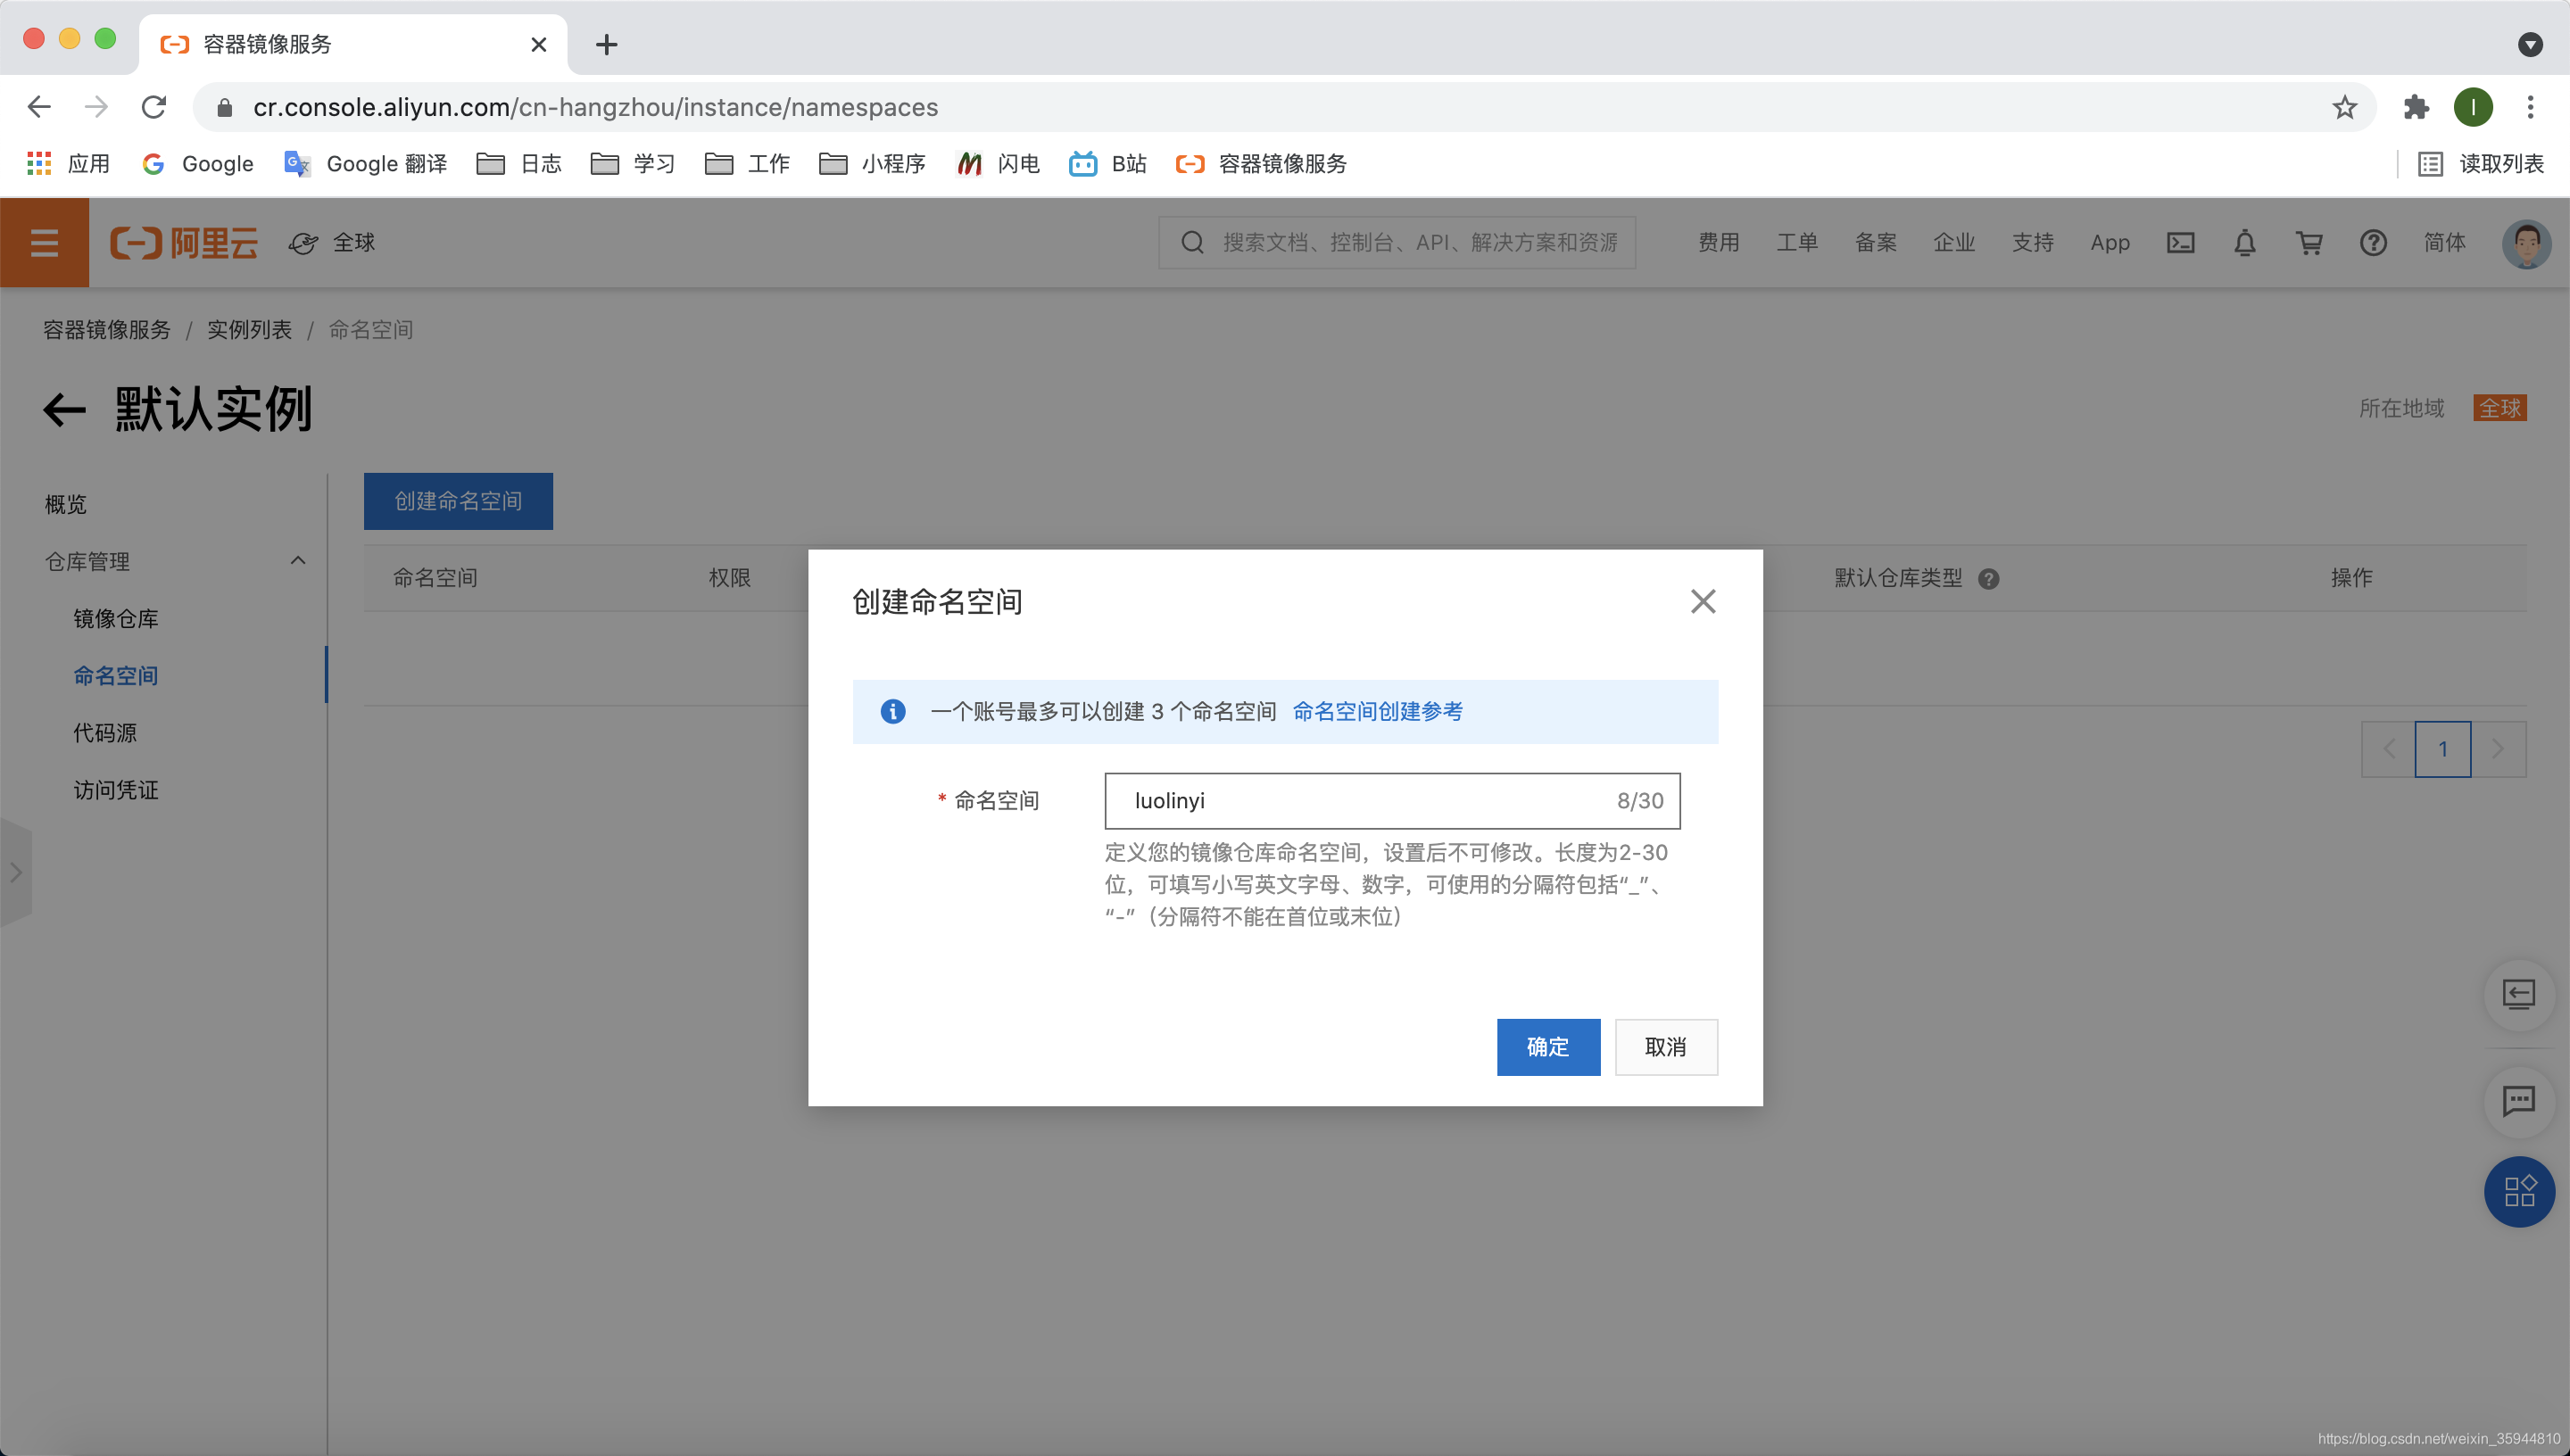Select 镜像仓库 in sidebar

click(116, 619)
